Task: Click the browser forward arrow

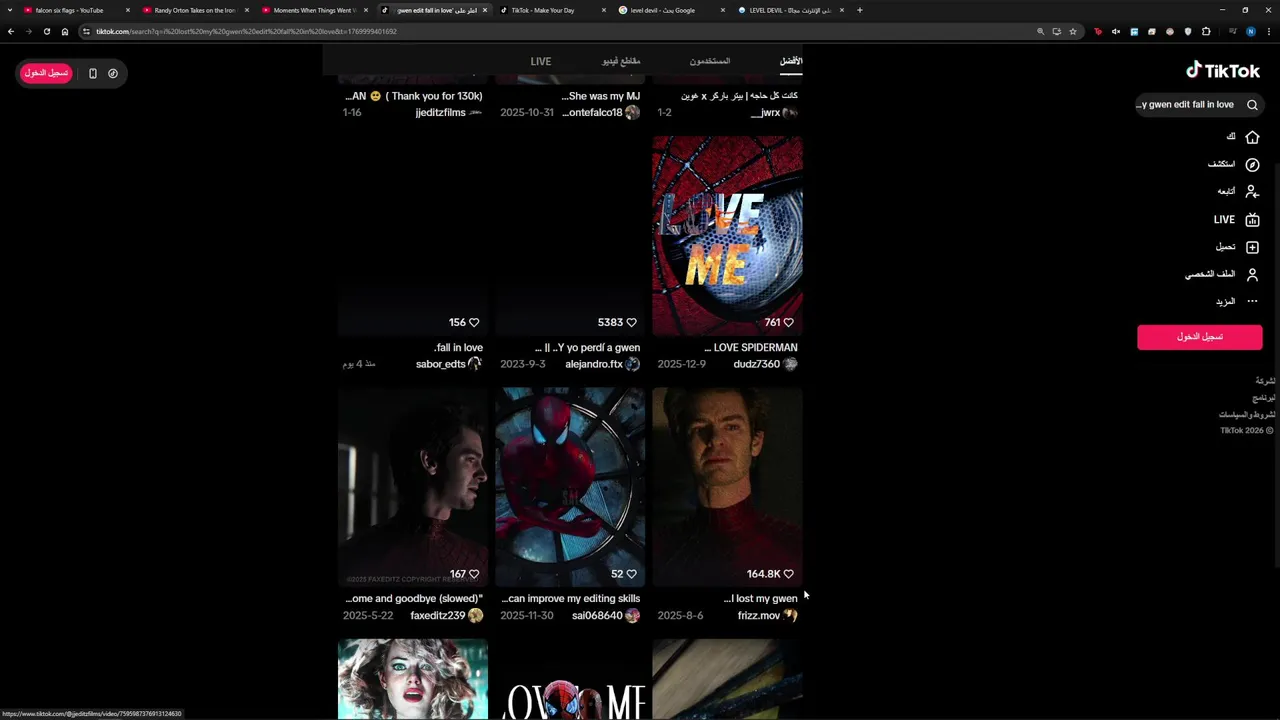Action: click(x=28, y=31)
